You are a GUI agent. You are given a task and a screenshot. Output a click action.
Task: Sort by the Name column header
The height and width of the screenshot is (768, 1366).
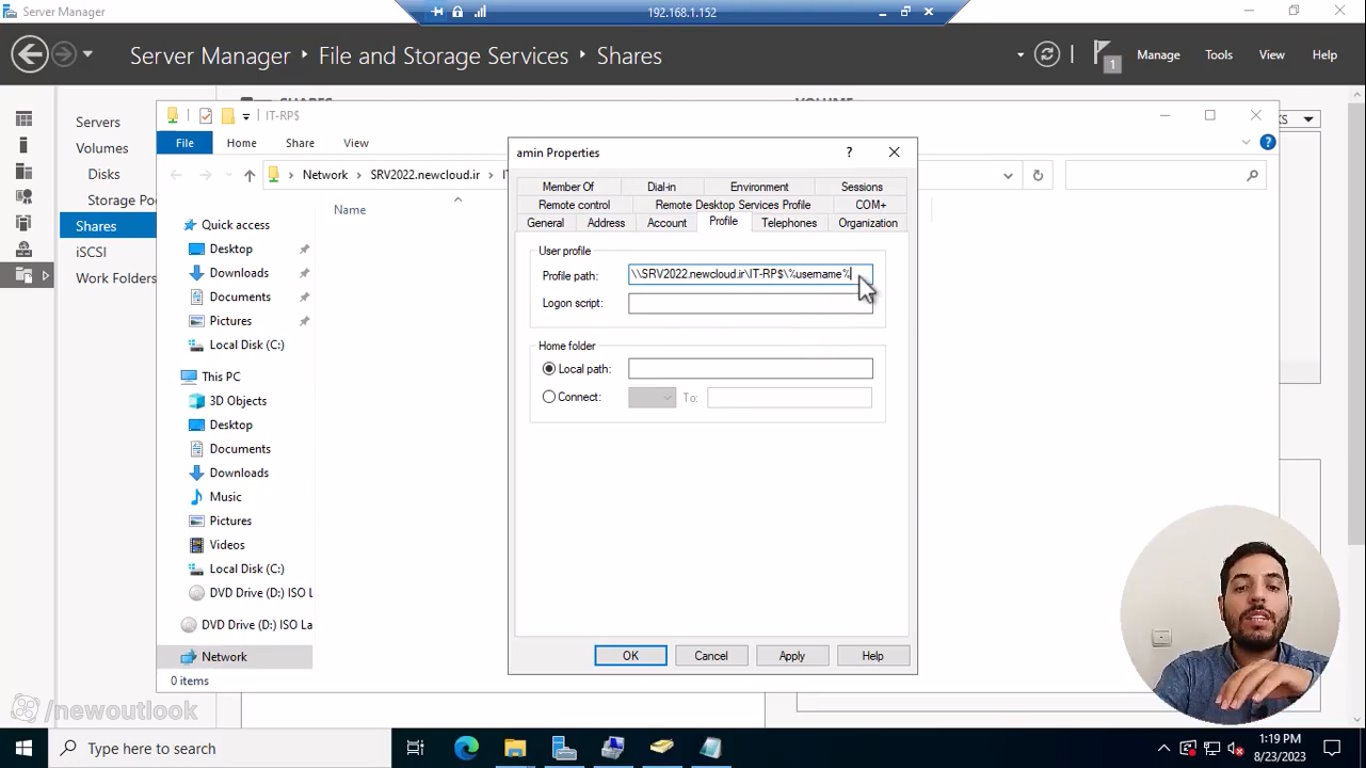tap(350, 210)
